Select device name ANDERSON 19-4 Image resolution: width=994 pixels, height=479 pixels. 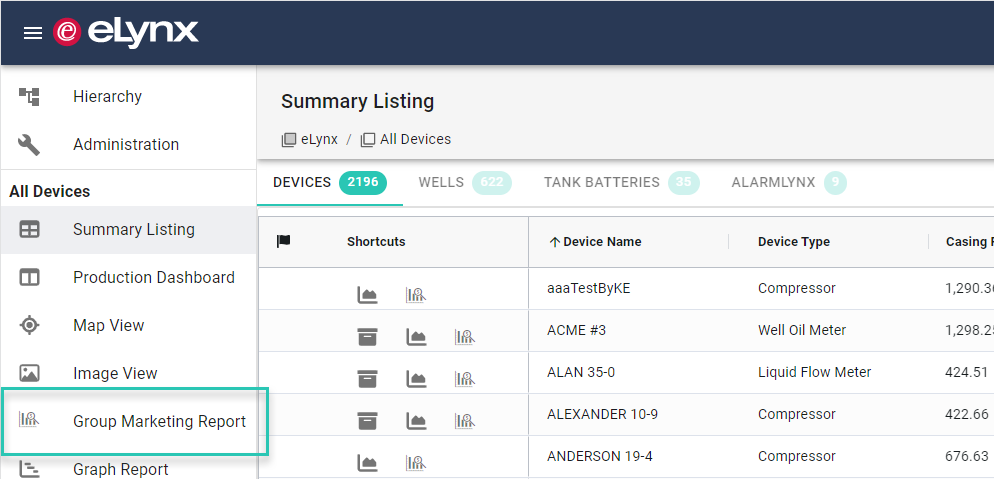point(600,456)
